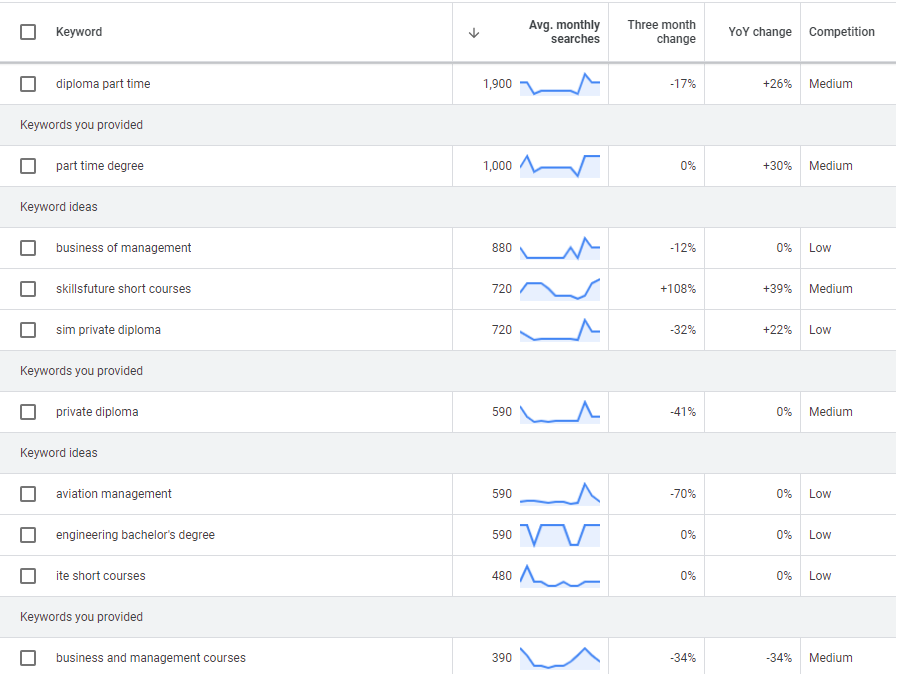Tick checkbox for 'skillsfuture short courses'
This screenshot has height=684, width=898.
point(28,289)
